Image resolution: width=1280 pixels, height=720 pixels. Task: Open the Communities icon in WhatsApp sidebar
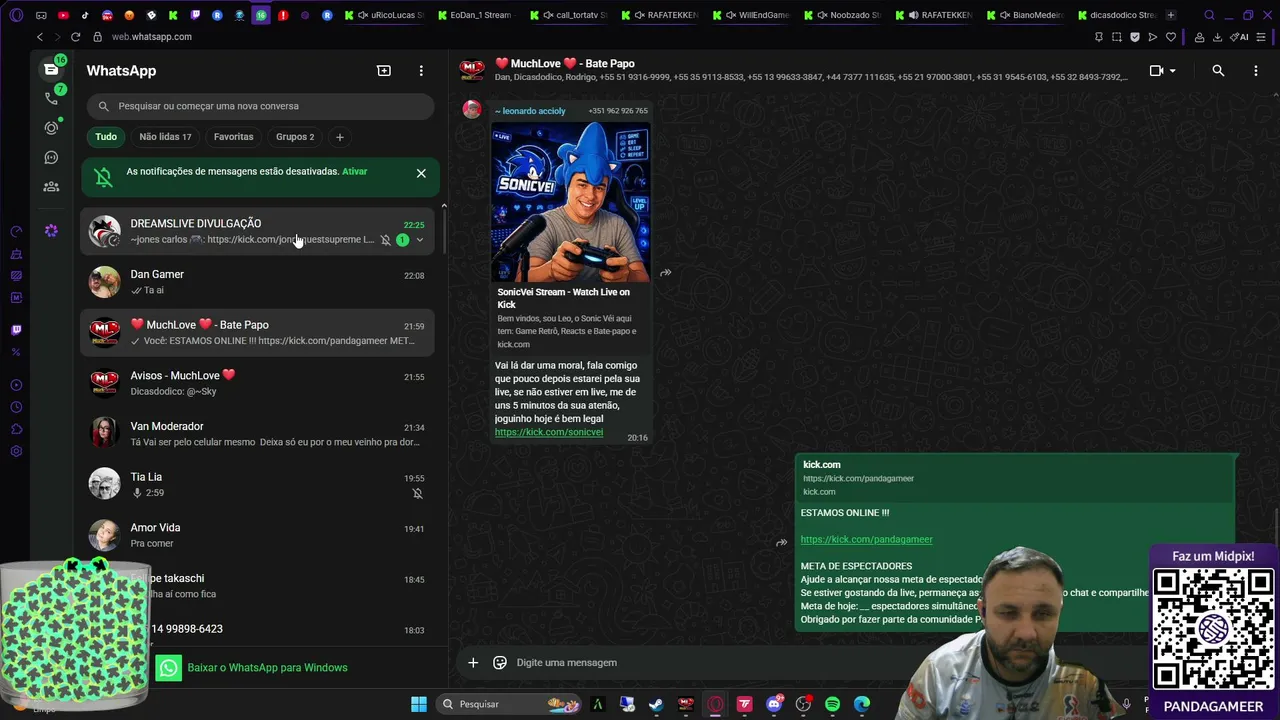(x=51, y=187)
